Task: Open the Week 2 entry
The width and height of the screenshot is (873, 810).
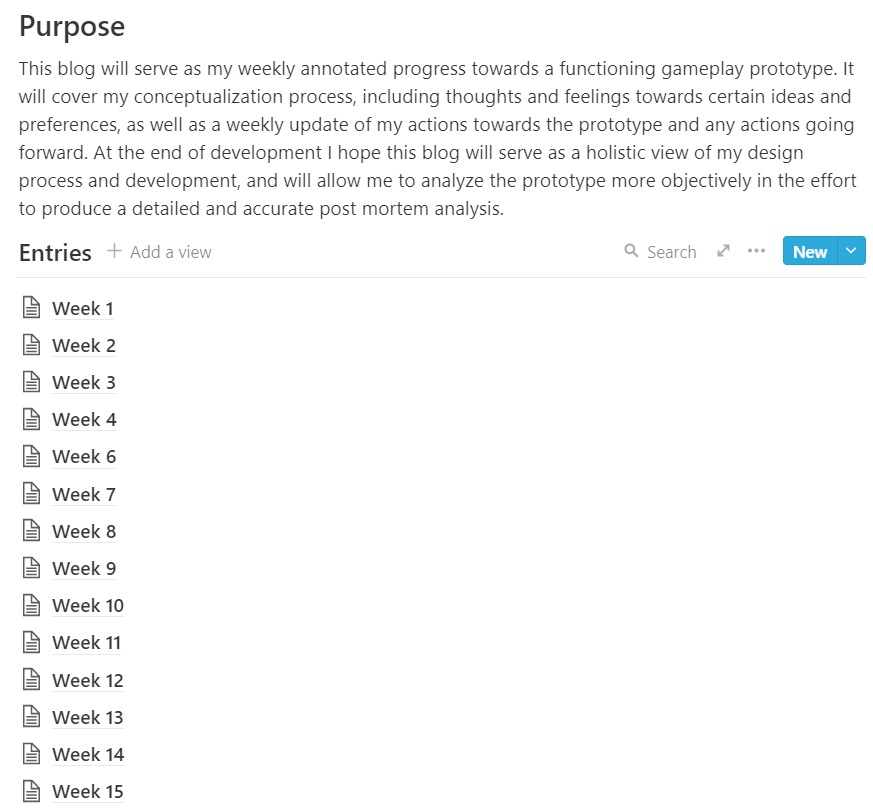Action: pos(84,346)
